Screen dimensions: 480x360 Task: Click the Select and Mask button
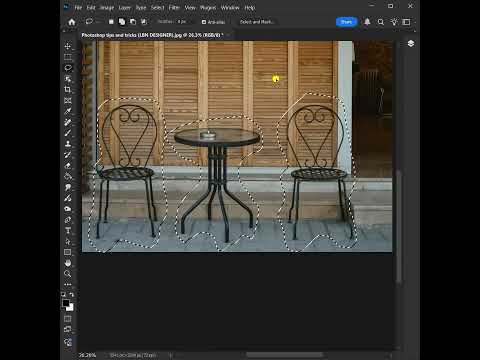pyautogui.click(x=257, y=22)
